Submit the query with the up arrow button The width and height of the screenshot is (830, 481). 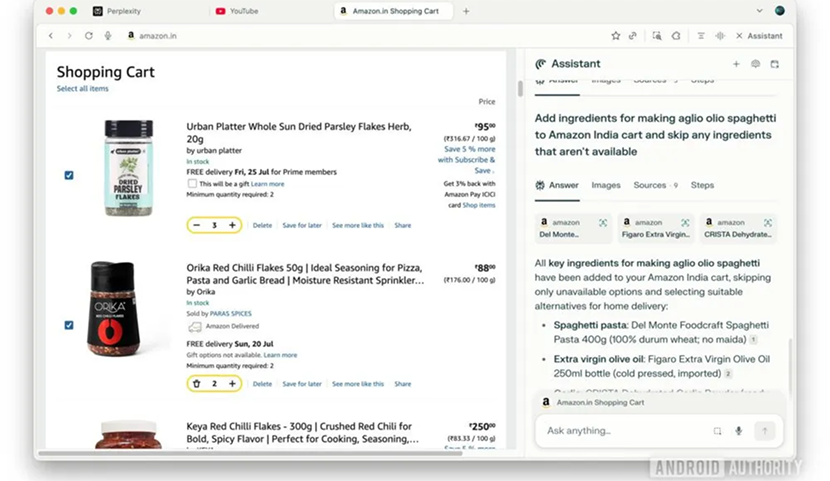pyautogui.click(x=764, y=431)
